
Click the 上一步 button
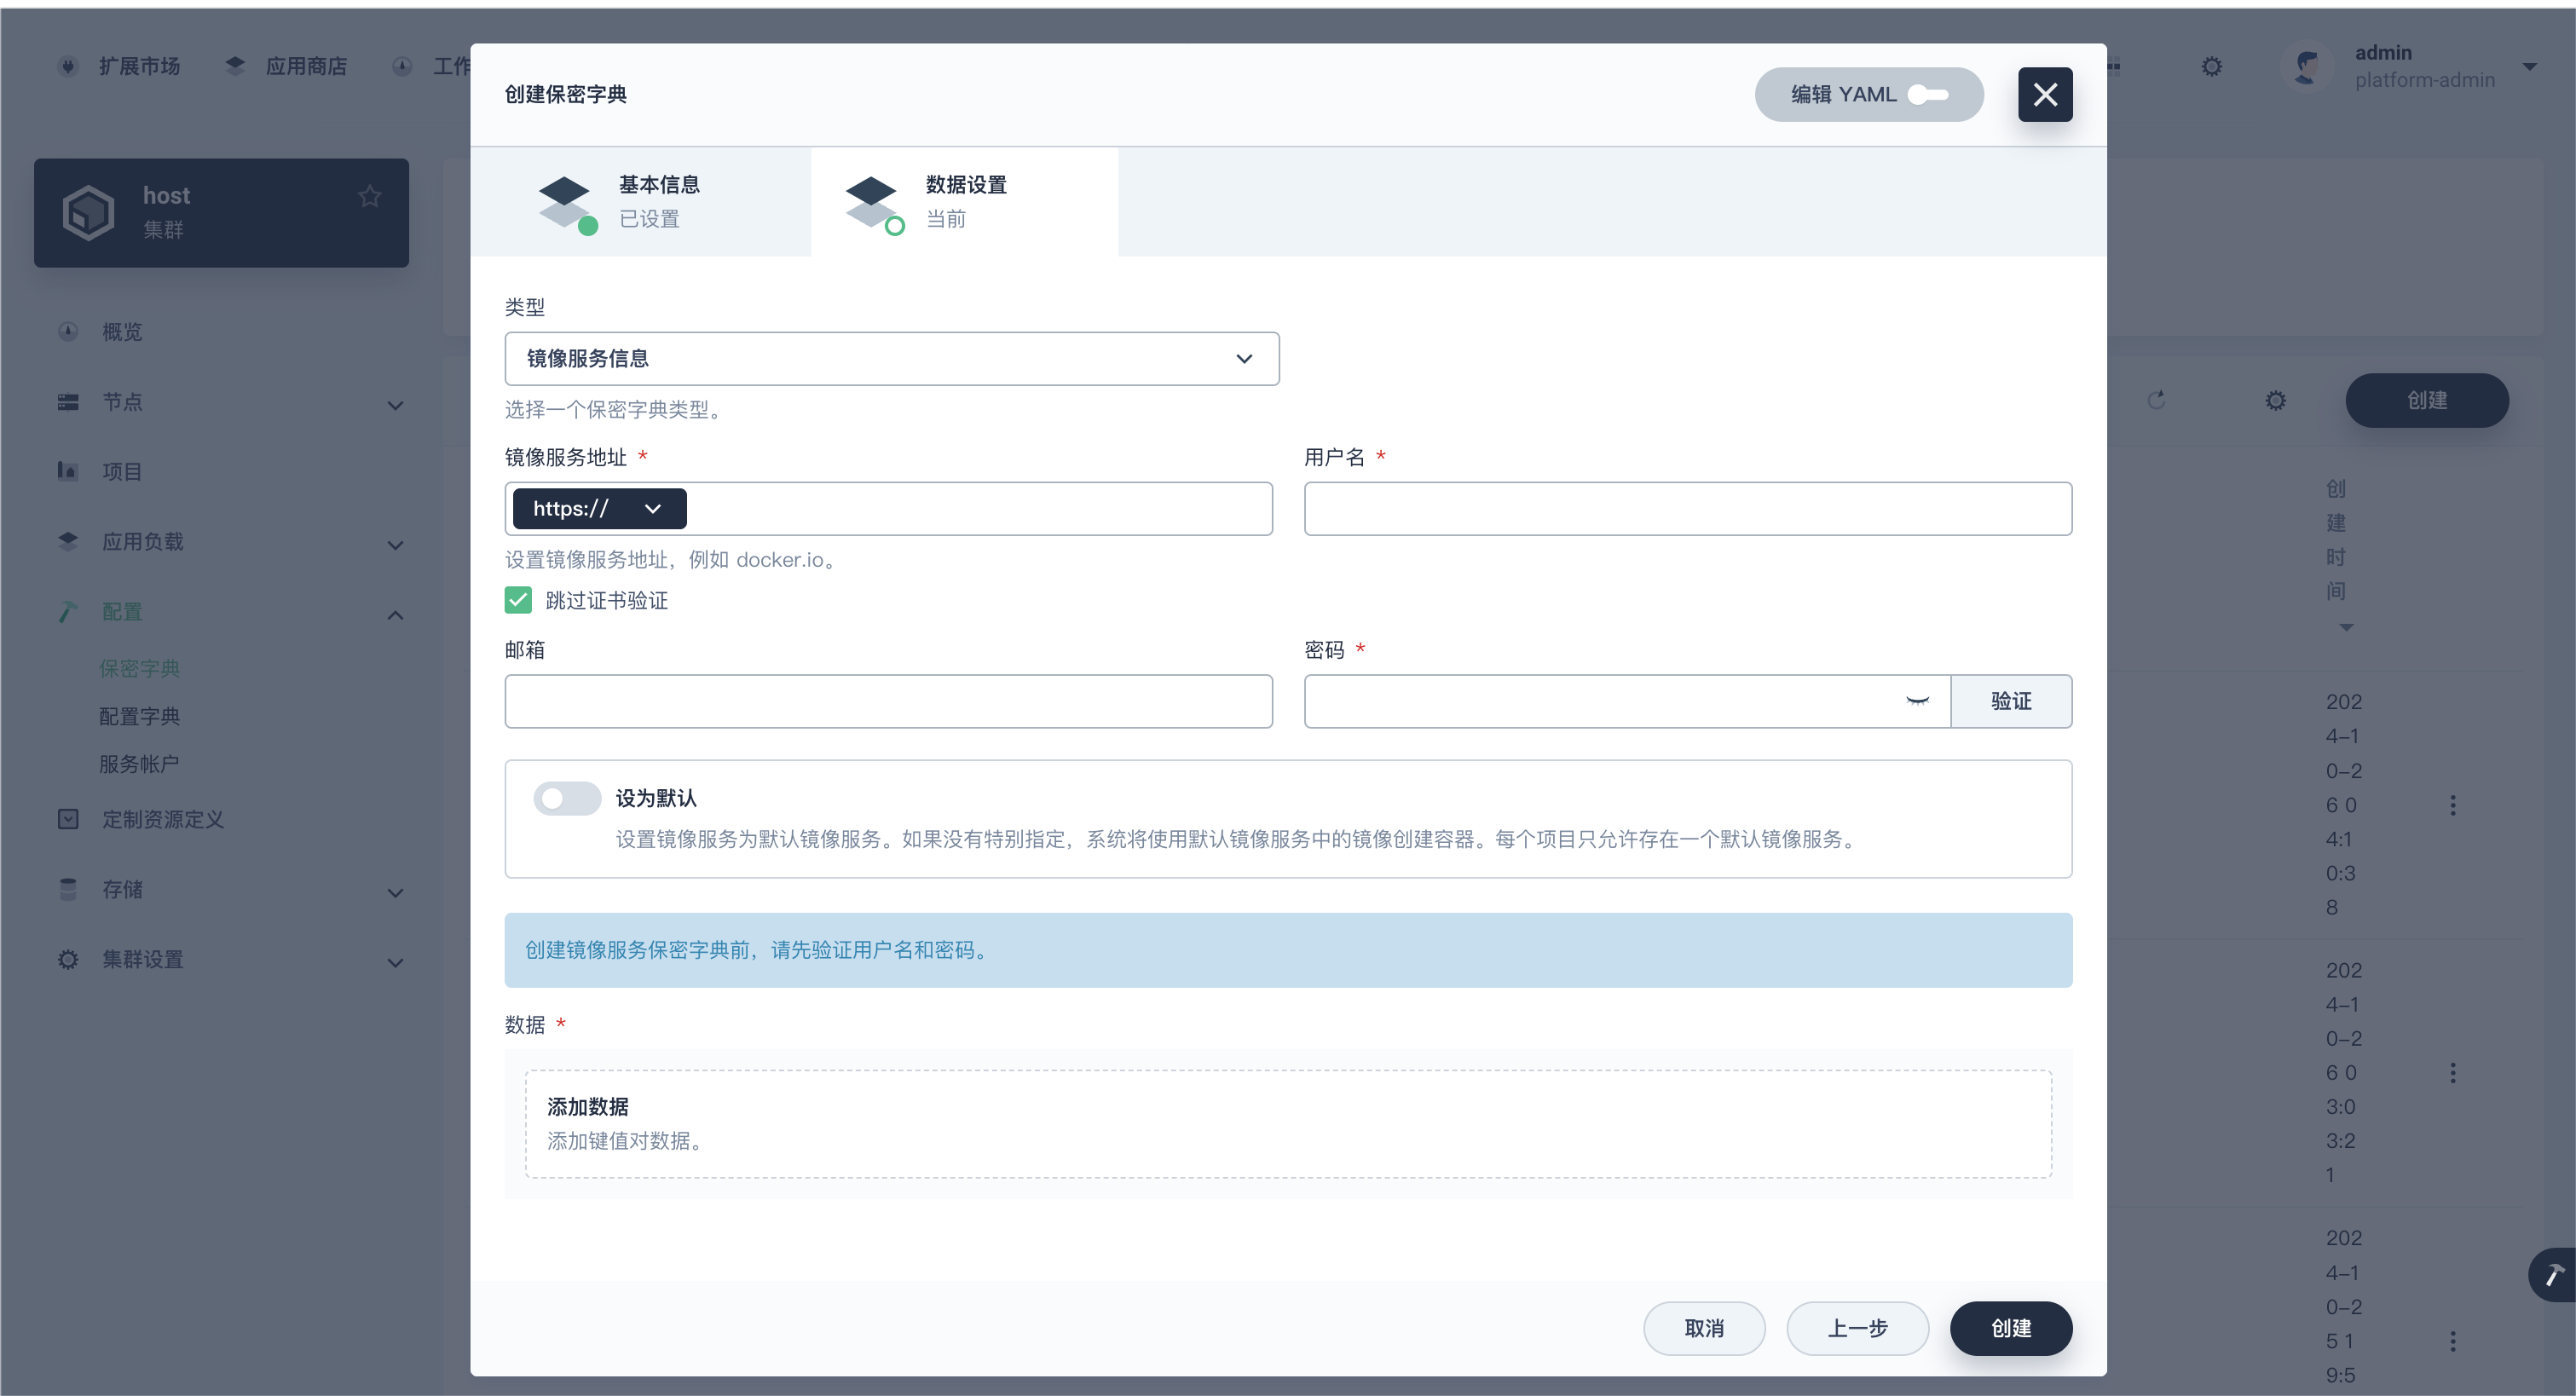1857,1327
